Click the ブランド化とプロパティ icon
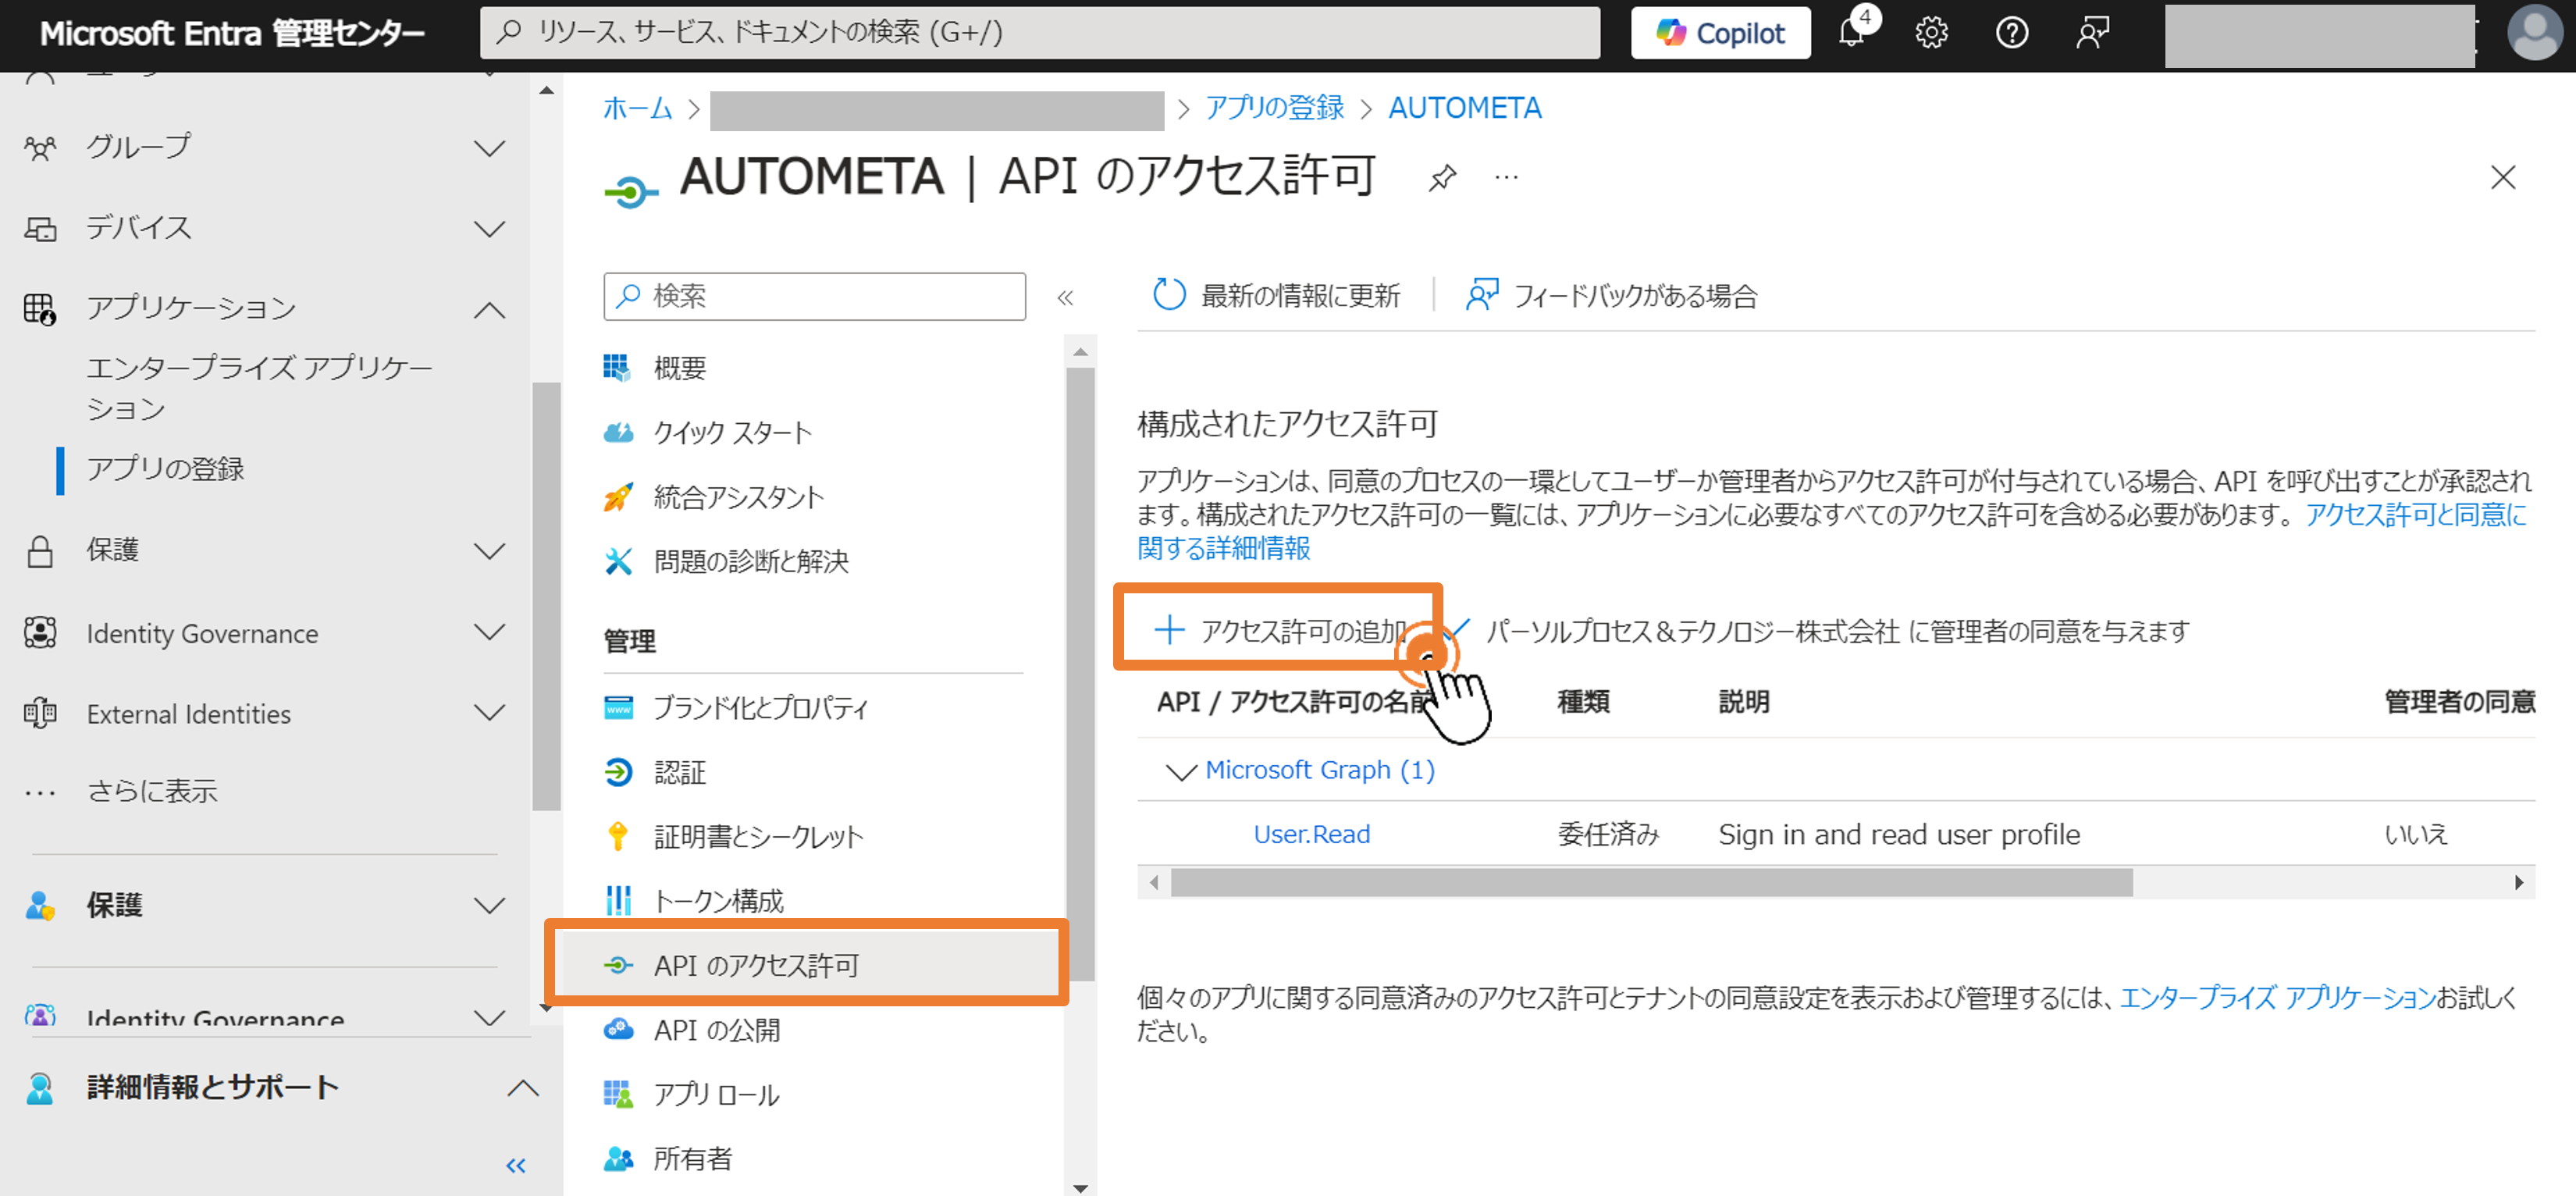Image resolution: width=2576 pixels, height=1196 pixels. click(x=619, y=708)
